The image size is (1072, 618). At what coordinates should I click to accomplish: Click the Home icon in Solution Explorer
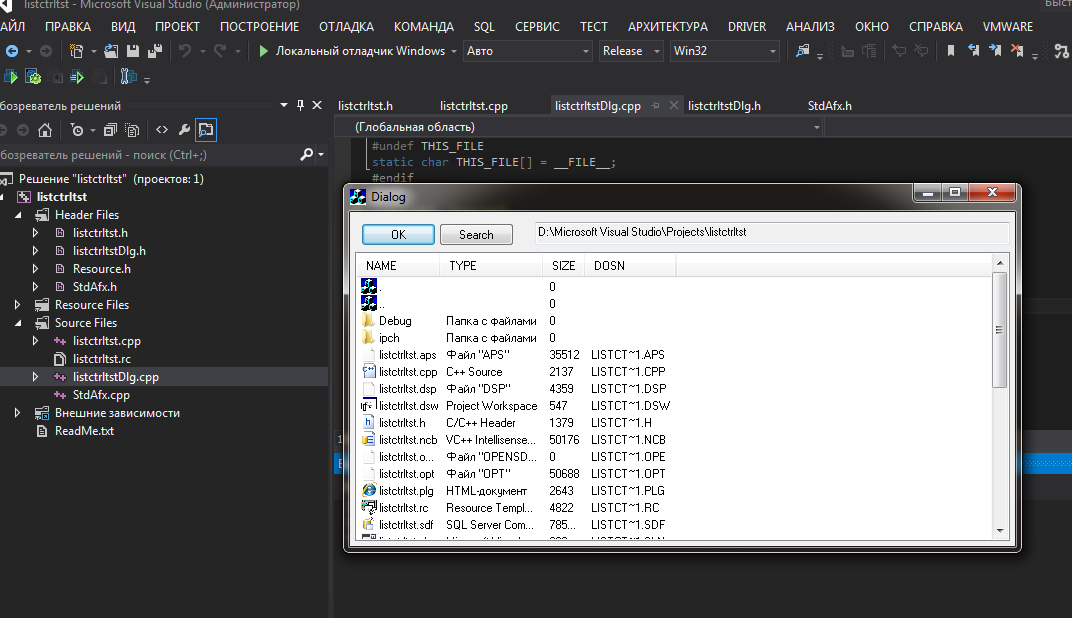[45, 130]
